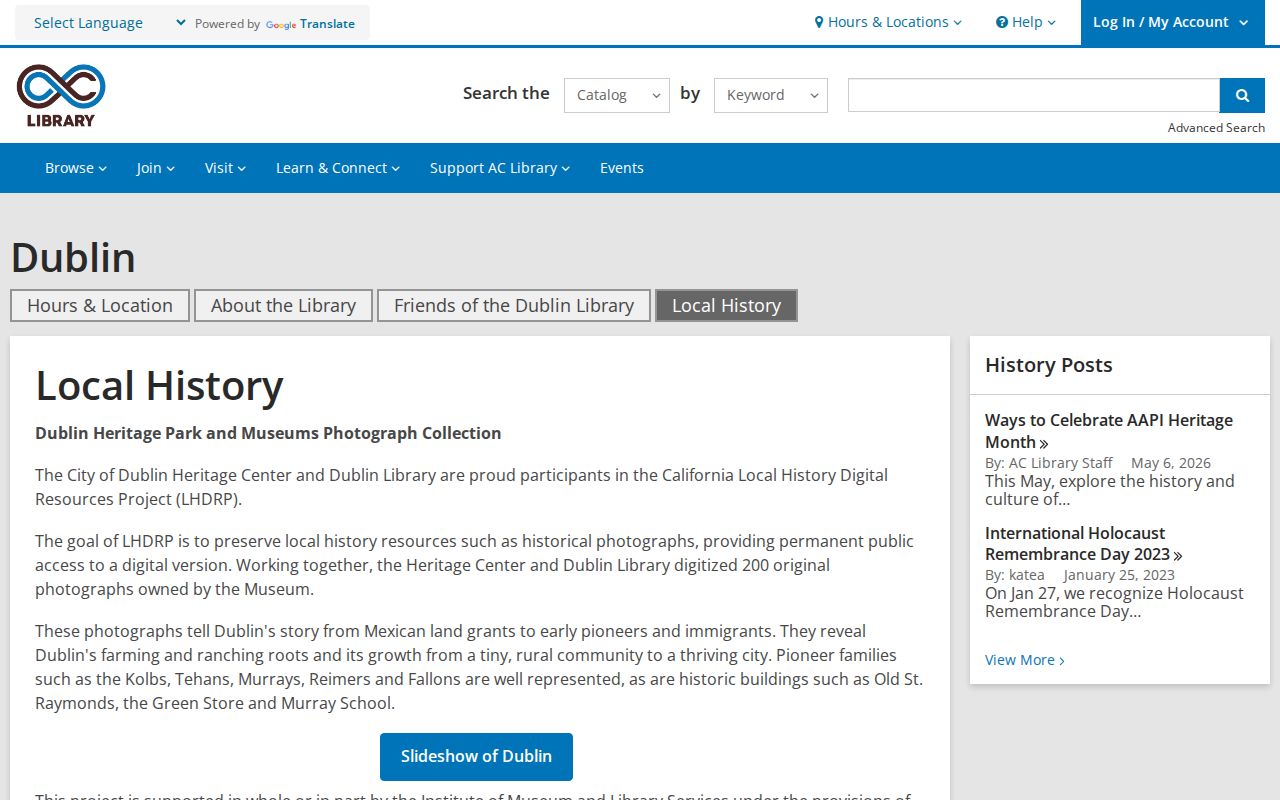Launch the Slideshow of Dublin button
The height and width of the screenshot is (800, 1280).
click(x=476, y=757)
